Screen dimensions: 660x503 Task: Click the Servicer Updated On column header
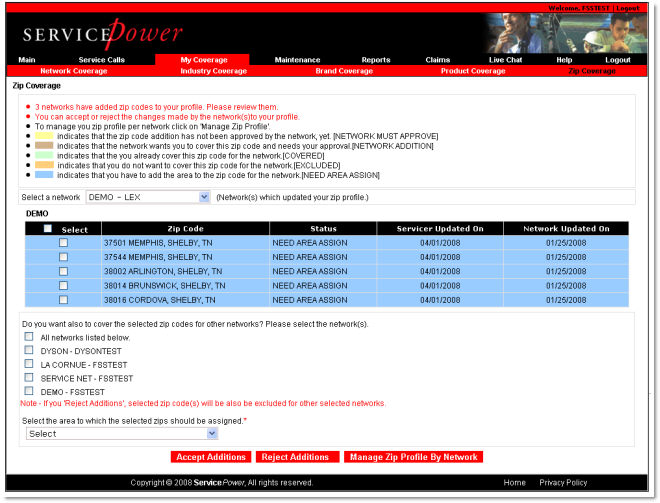point(440,229)
